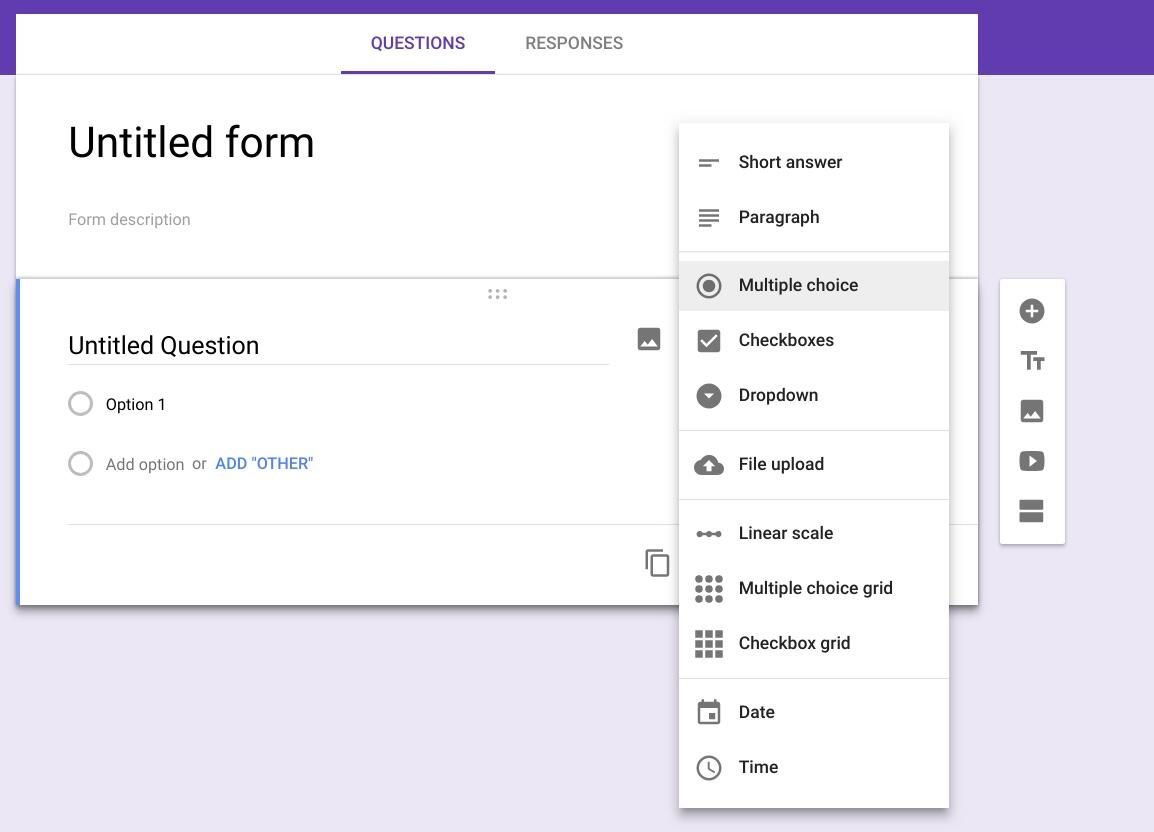Click the Add question plus icon
The image size is (1154, 832).
[x=1031, y=311]
